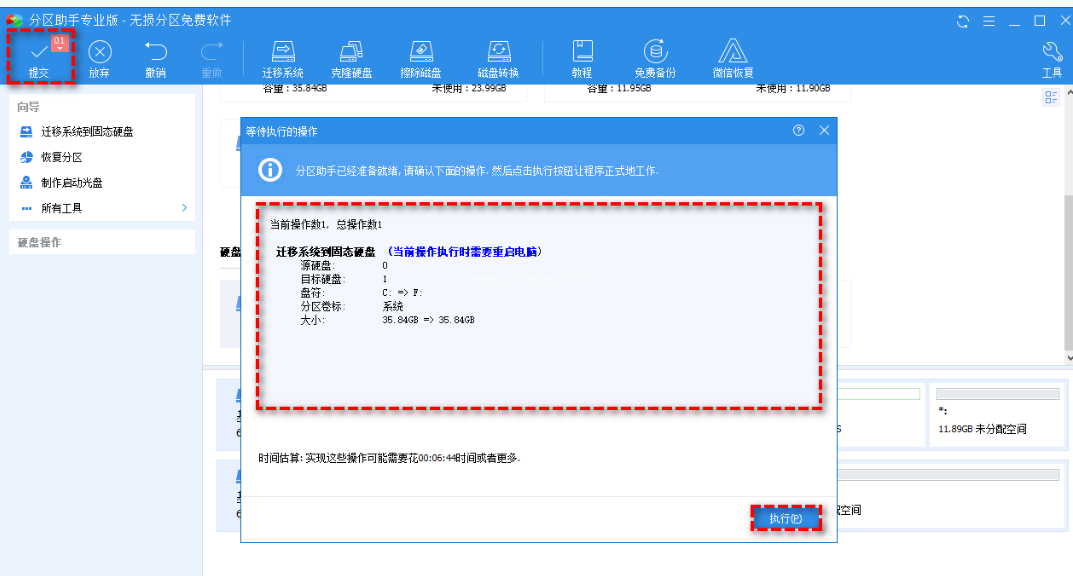Open the 迁移系统 (Migrate OS) tool

click(283, 57)
